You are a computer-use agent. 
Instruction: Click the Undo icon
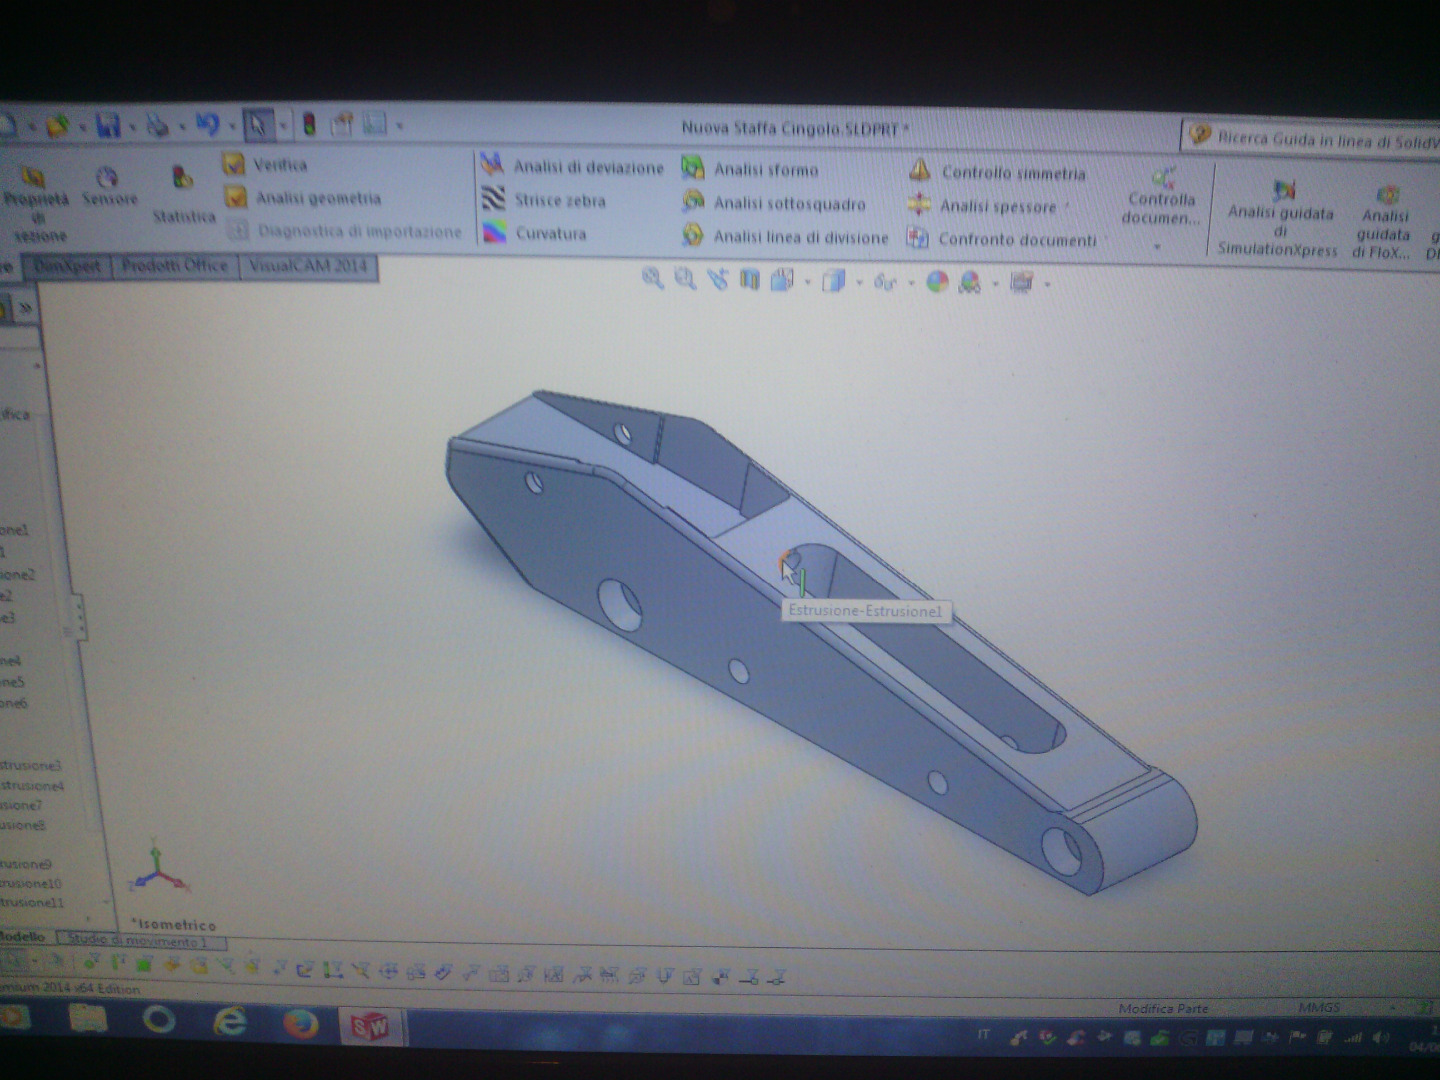pos(207,124)
